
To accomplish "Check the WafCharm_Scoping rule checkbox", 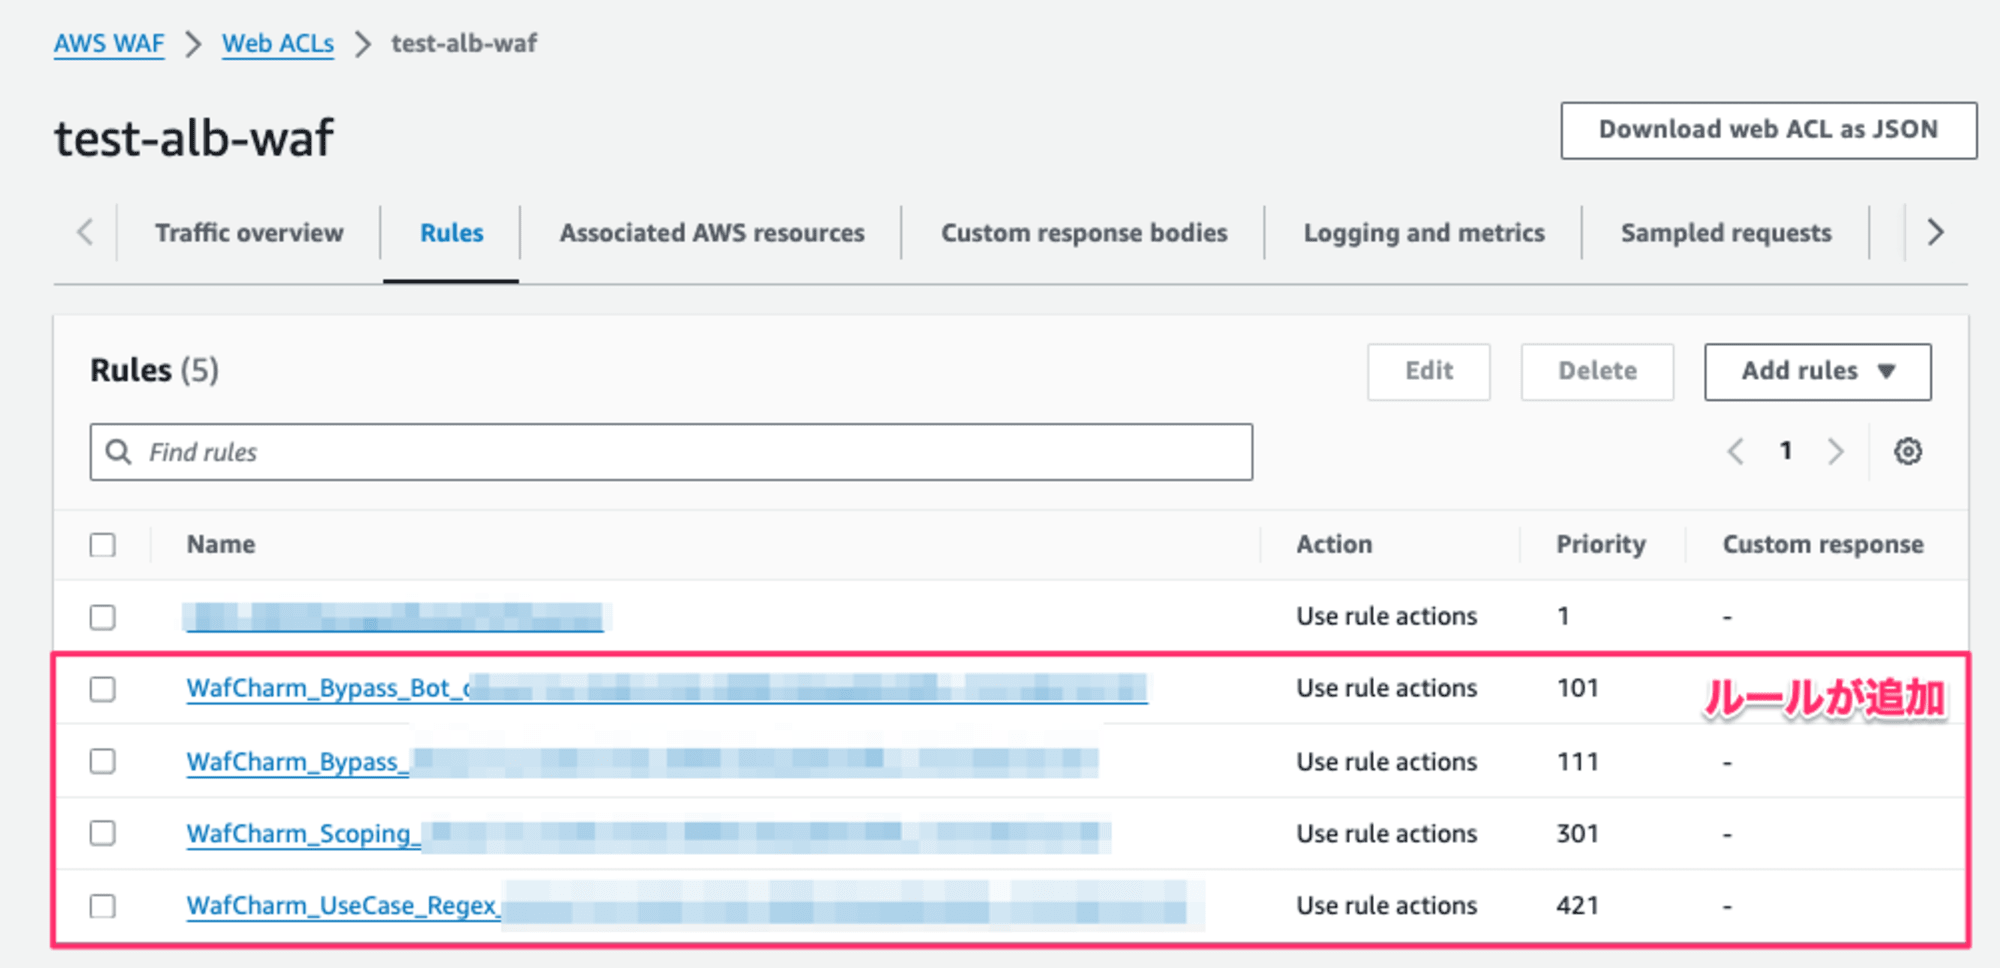I will [x=102, y=833].
